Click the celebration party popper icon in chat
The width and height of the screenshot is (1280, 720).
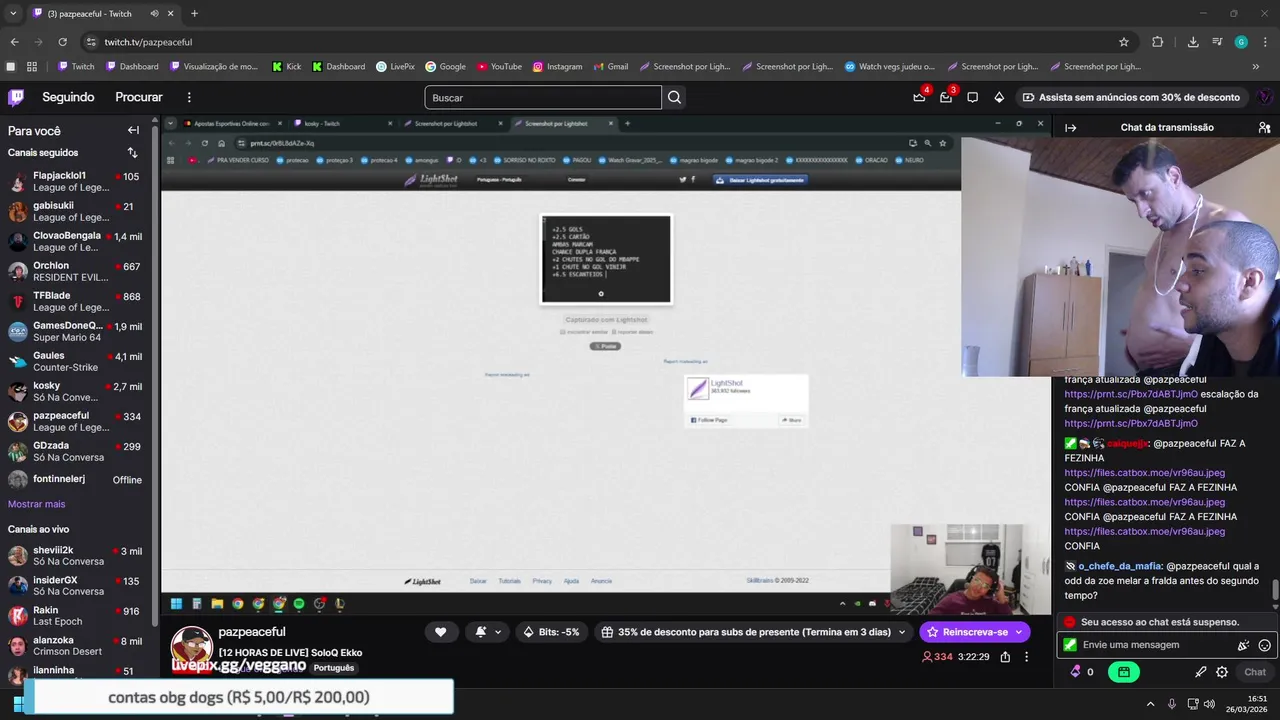(1243, 646)
